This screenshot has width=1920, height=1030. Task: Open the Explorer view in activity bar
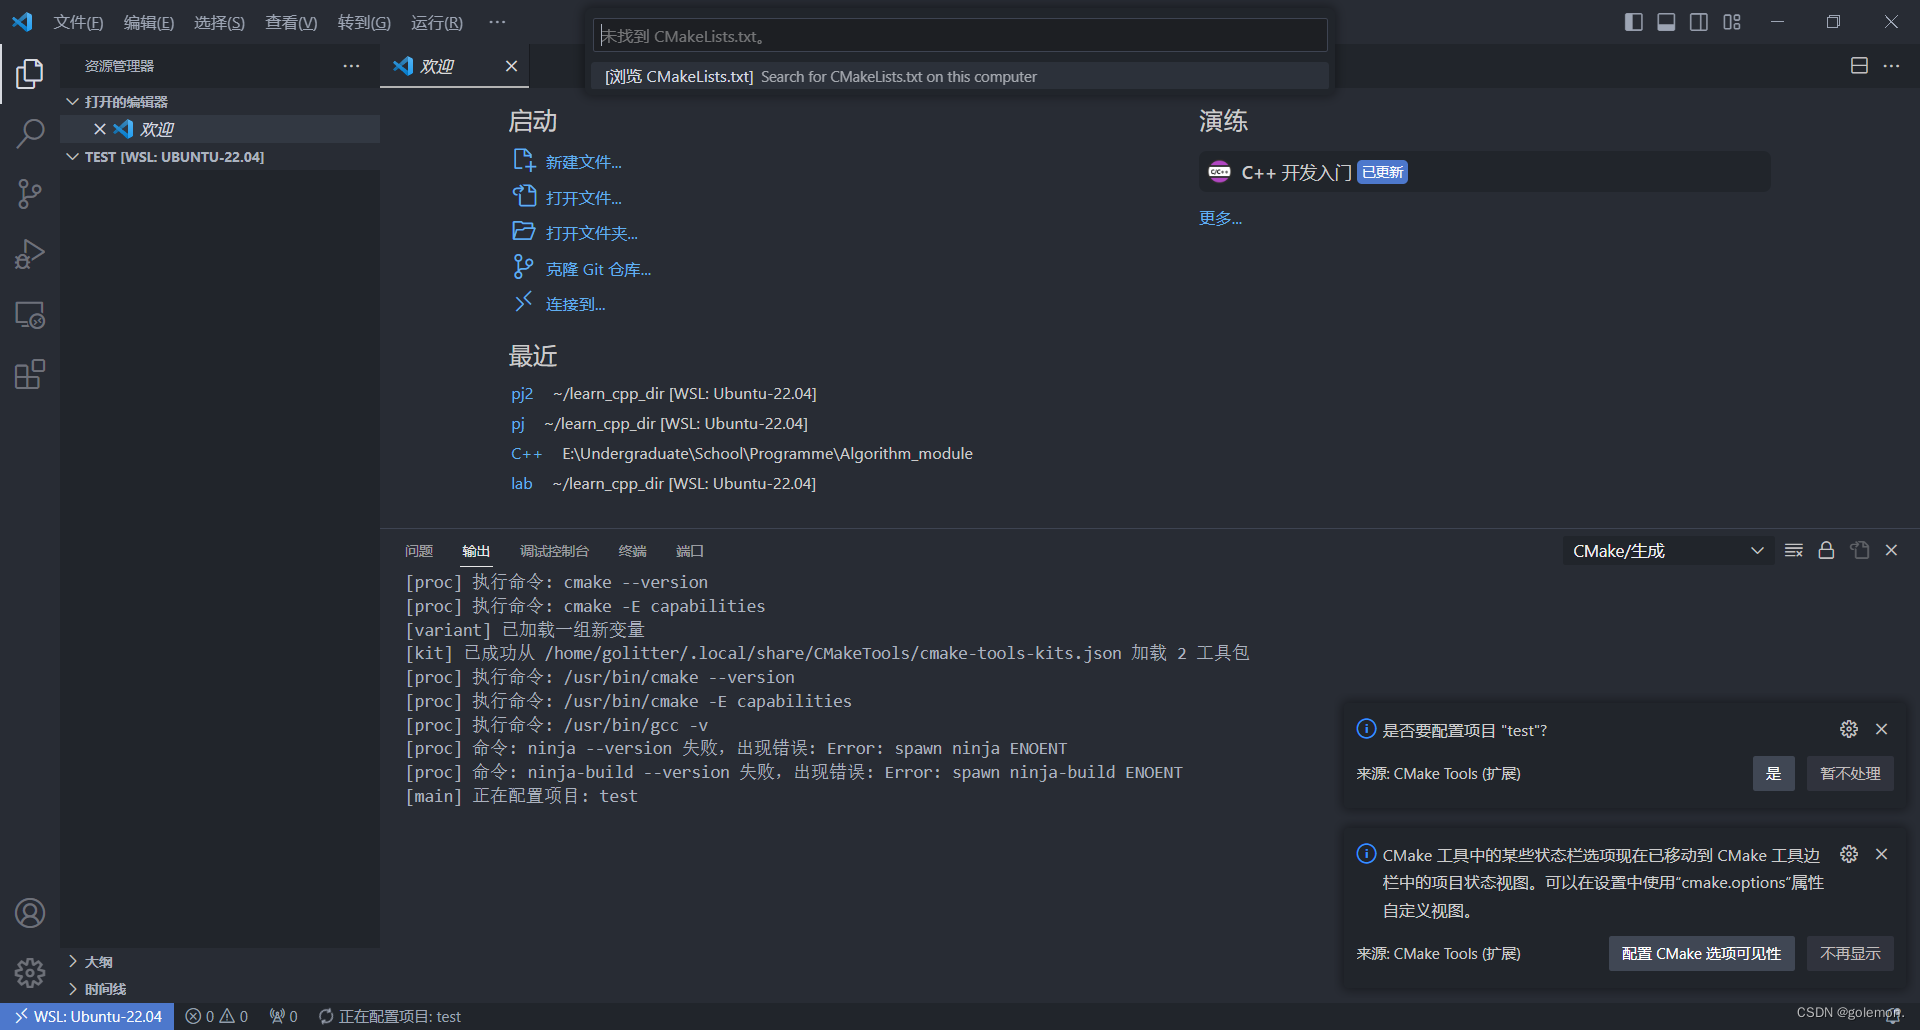tap(30, 73)
